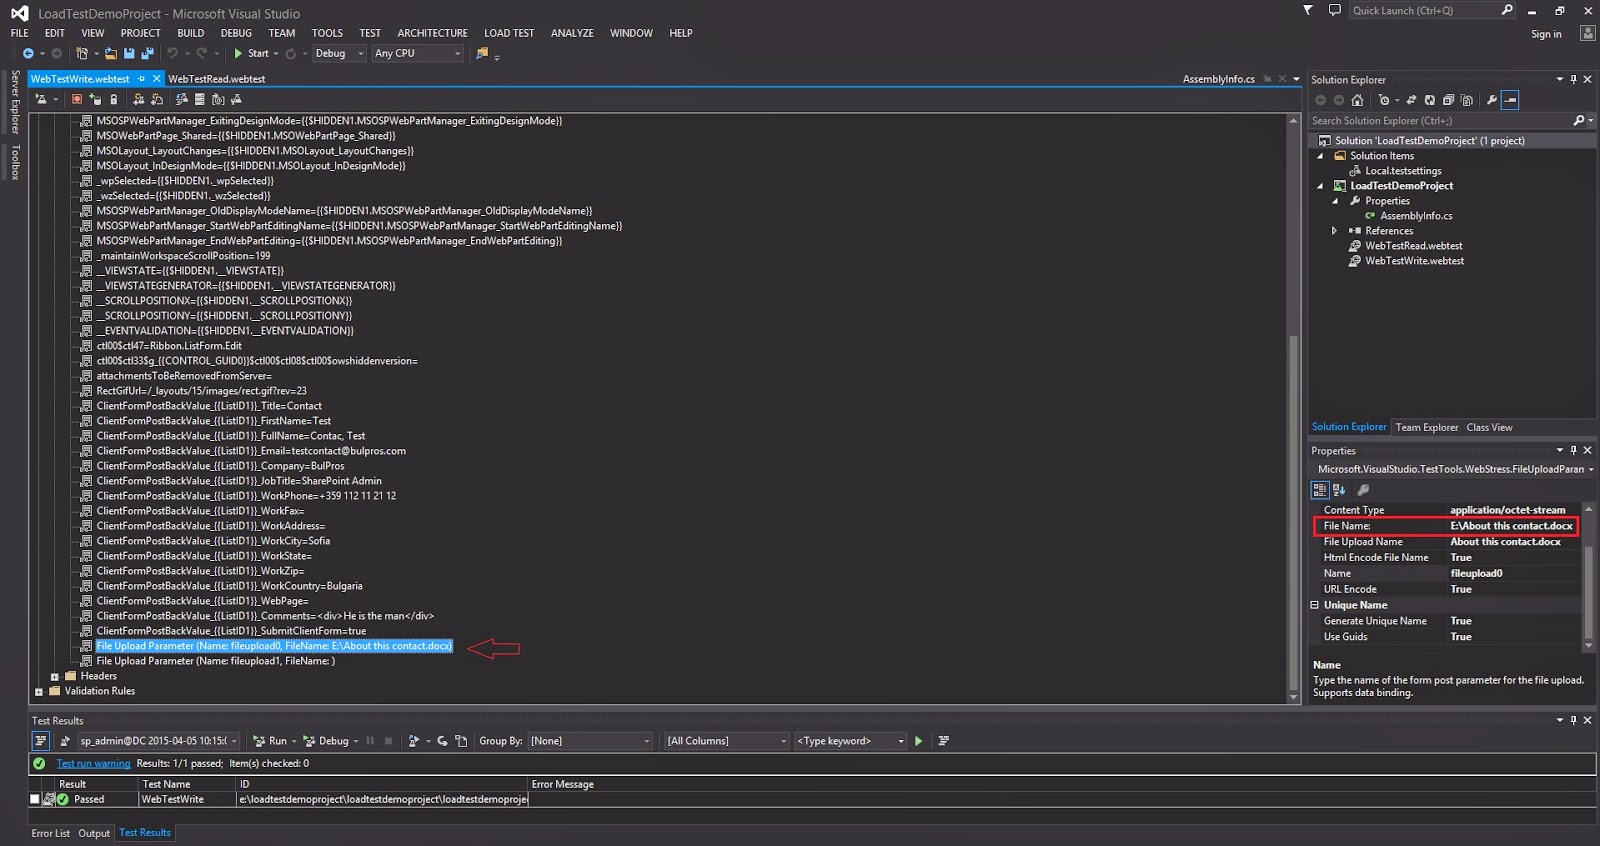Refresh the Solution Explorer
The height and width of the screenshot is (846, 1600).
[1430, 100]
